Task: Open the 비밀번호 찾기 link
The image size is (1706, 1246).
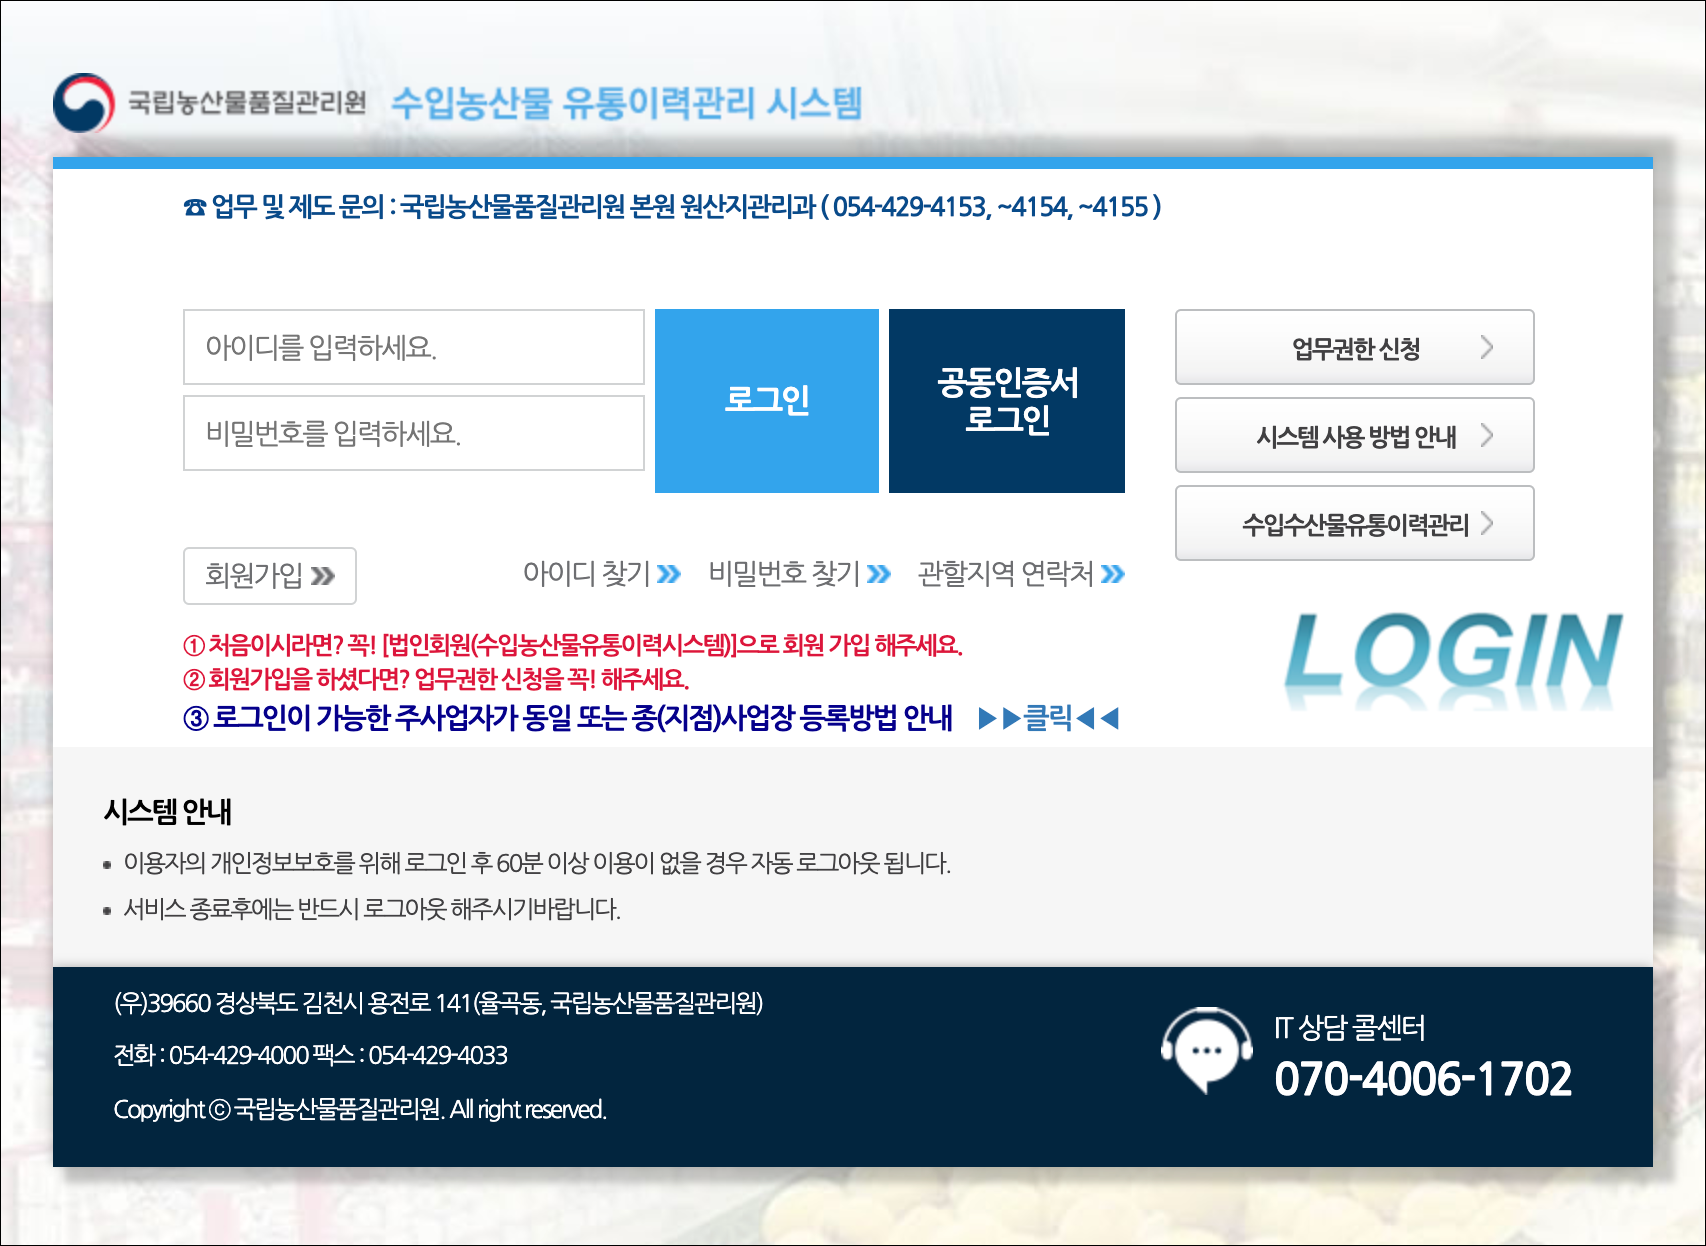Action: (799, 574)
